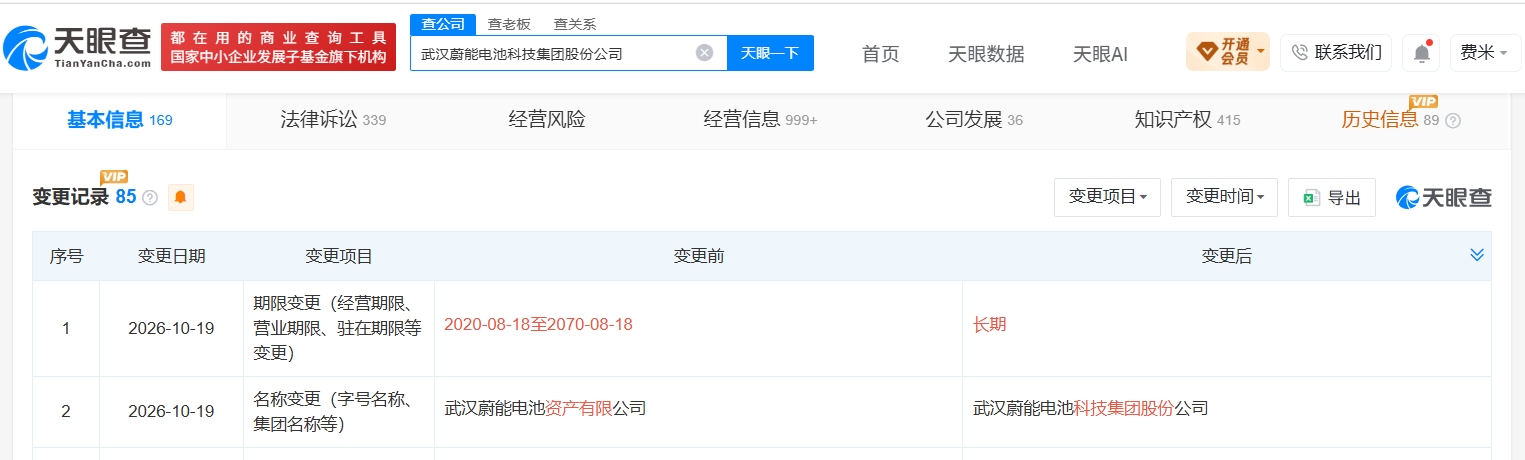Open the 基本信息 tab
1525x460 pixels.
tap(120, 120)
